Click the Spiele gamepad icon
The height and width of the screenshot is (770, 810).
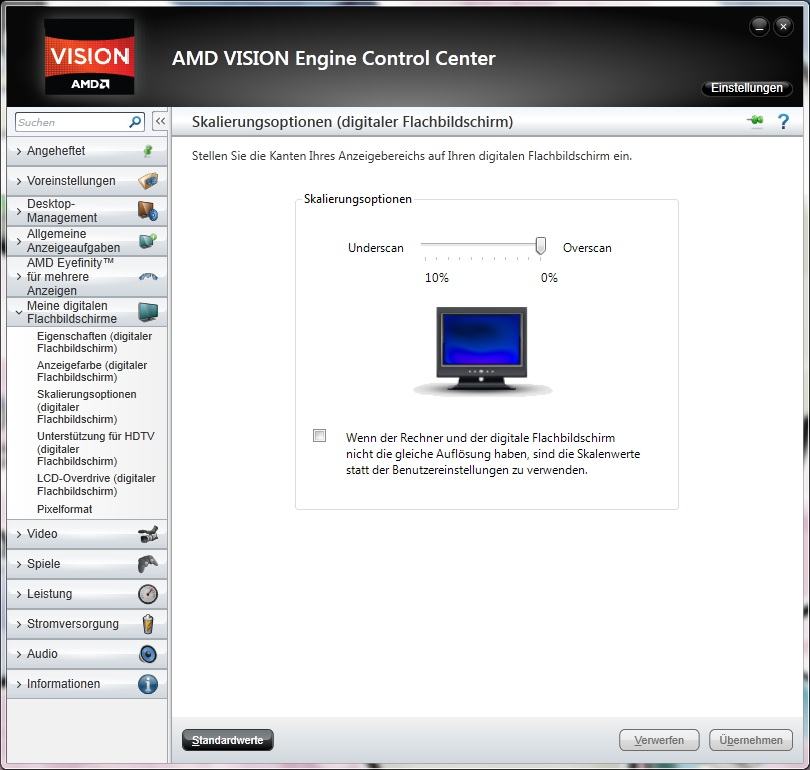pyautogui.click(x=148, y=564)
